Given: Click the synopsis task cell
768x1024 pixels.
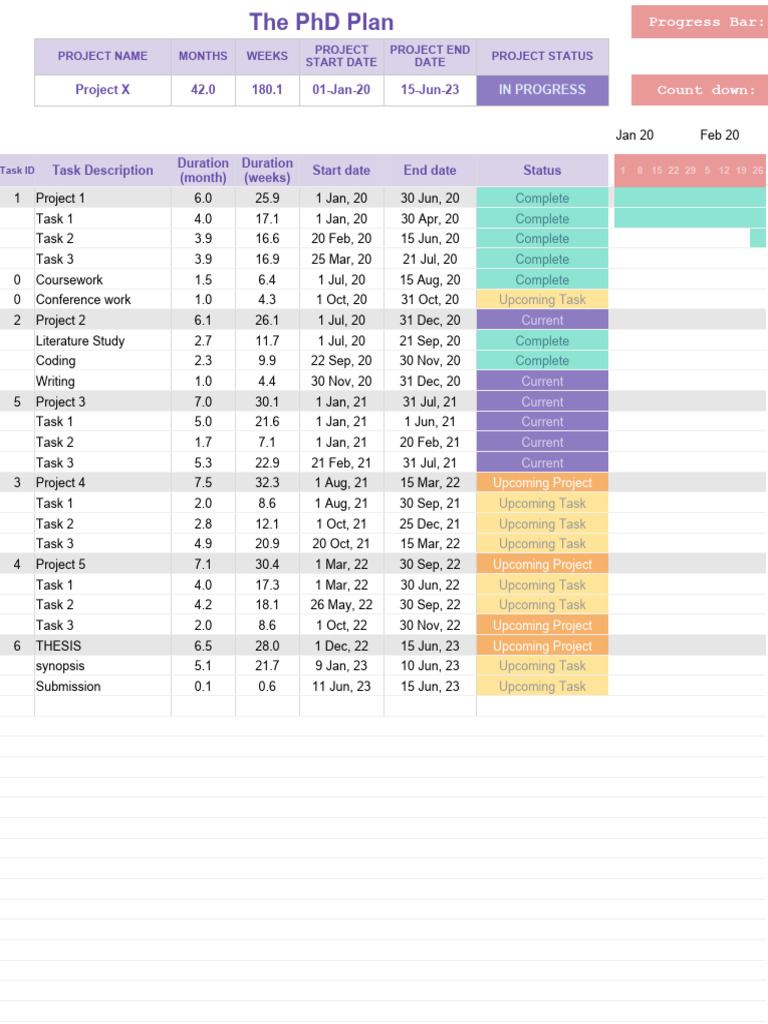Looking at the screenshot, I should coord(60,666).
